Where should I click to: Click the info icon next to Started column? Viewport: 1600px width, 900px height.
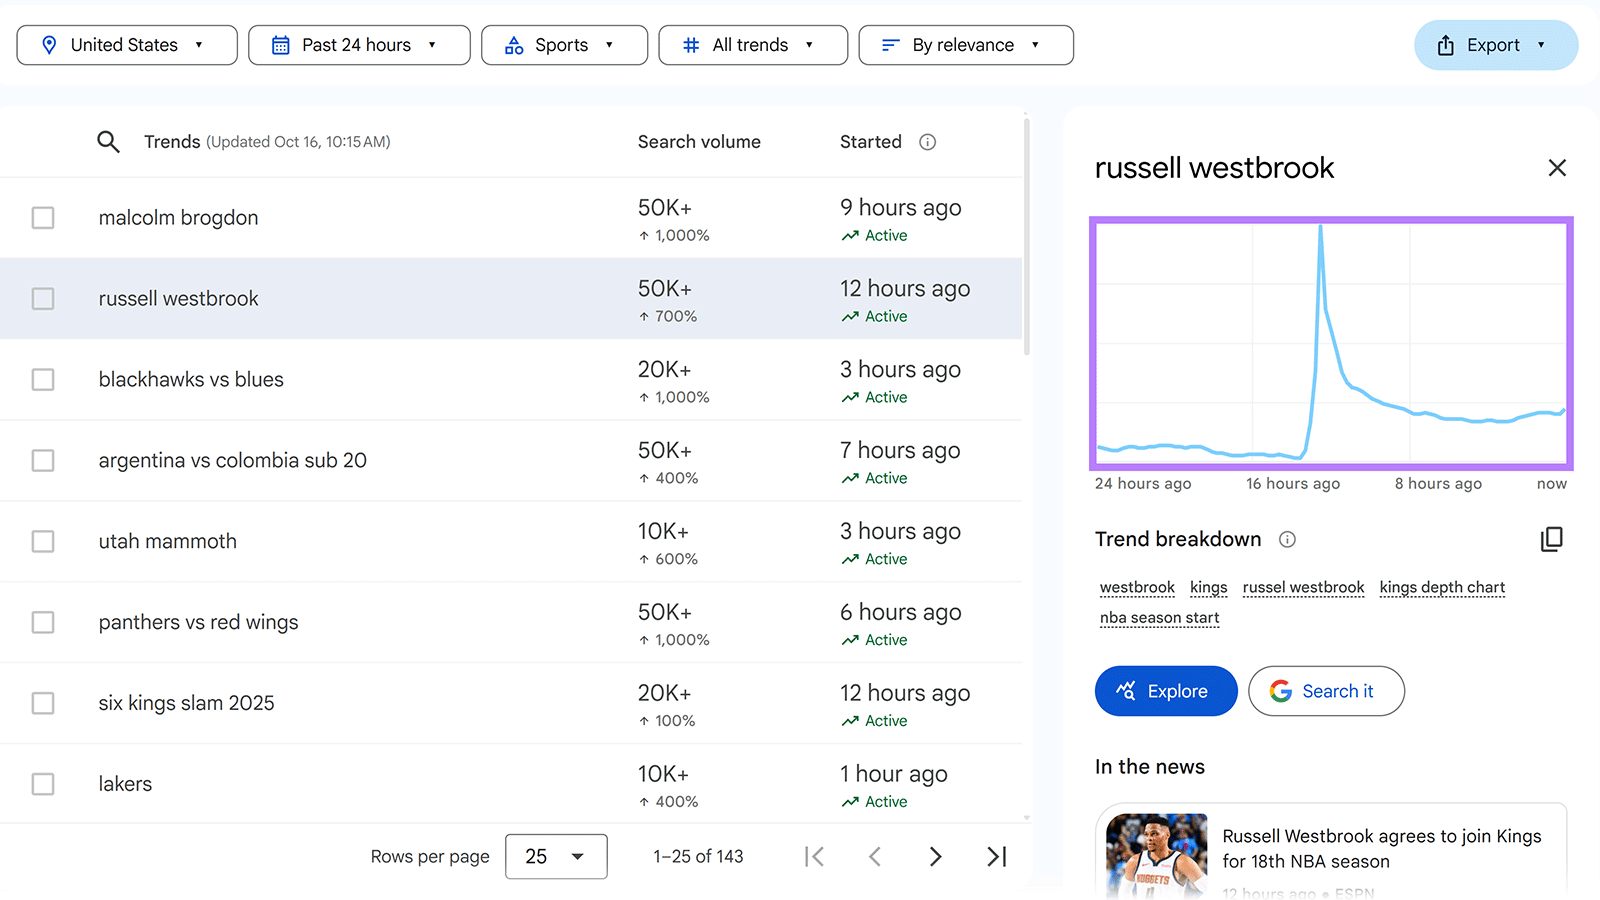(x=927, y=142)
